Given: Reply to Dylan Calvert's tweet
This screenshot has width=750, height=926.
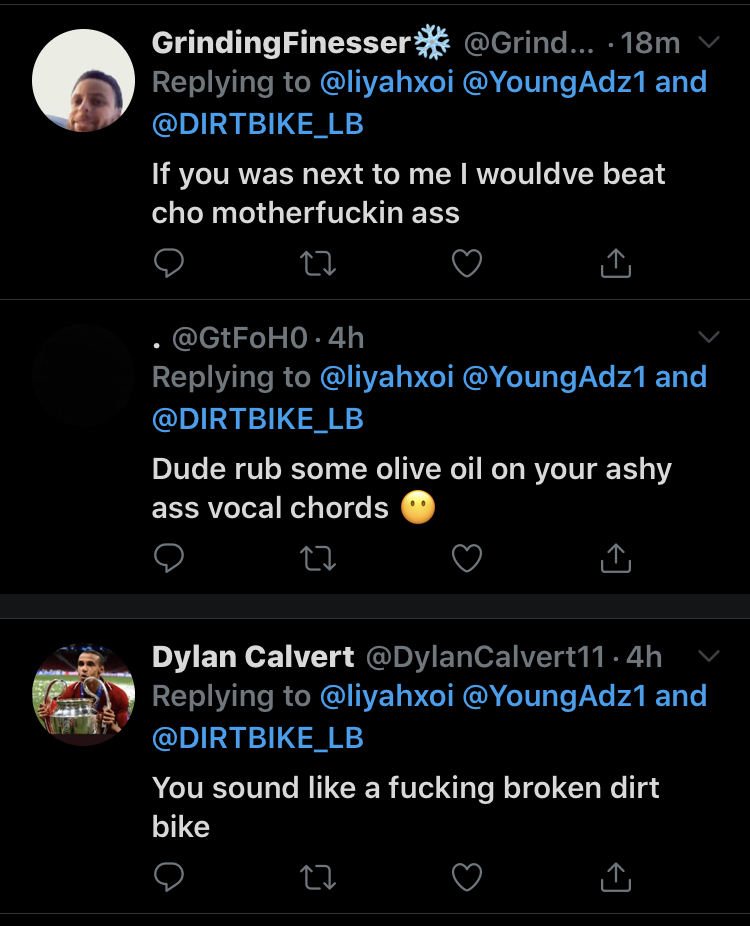Looking at the screenshot, I should pos(170,877).
